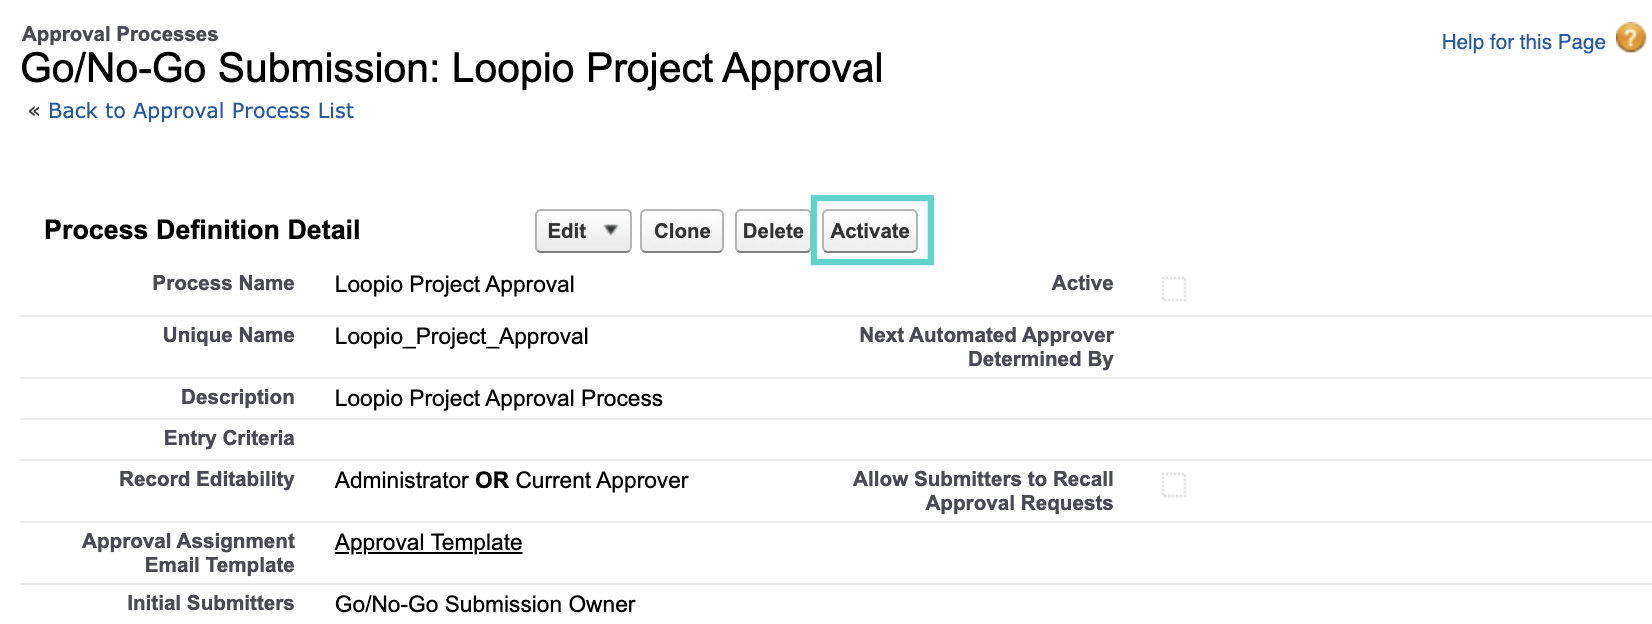Viewport: 1652px width, 624px height.
Task: Click the Process Definition Detail heading
Action: click(202, 230)
